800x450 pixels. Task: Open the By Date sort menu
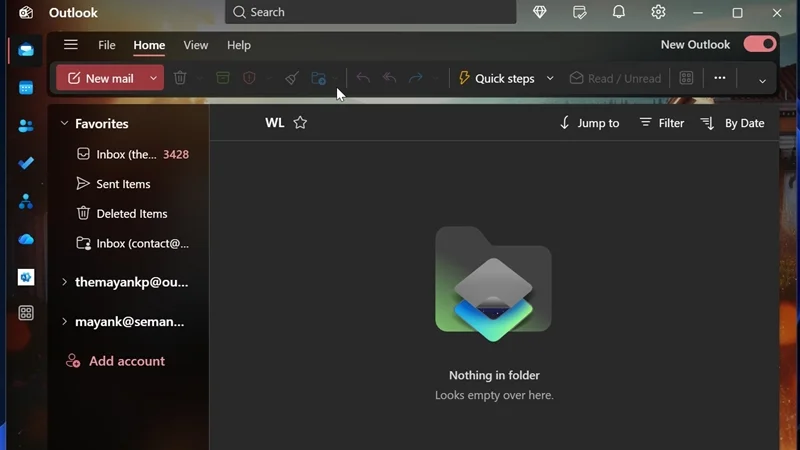click(732, 123)
